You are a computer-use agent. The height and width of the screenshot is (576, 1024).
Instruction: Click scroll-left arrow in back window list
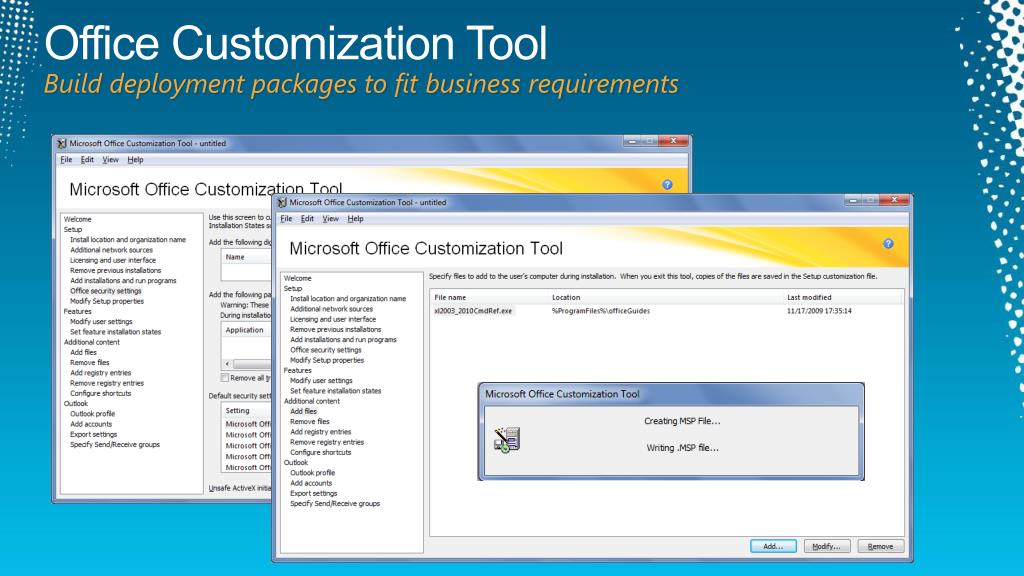point(227,364)
